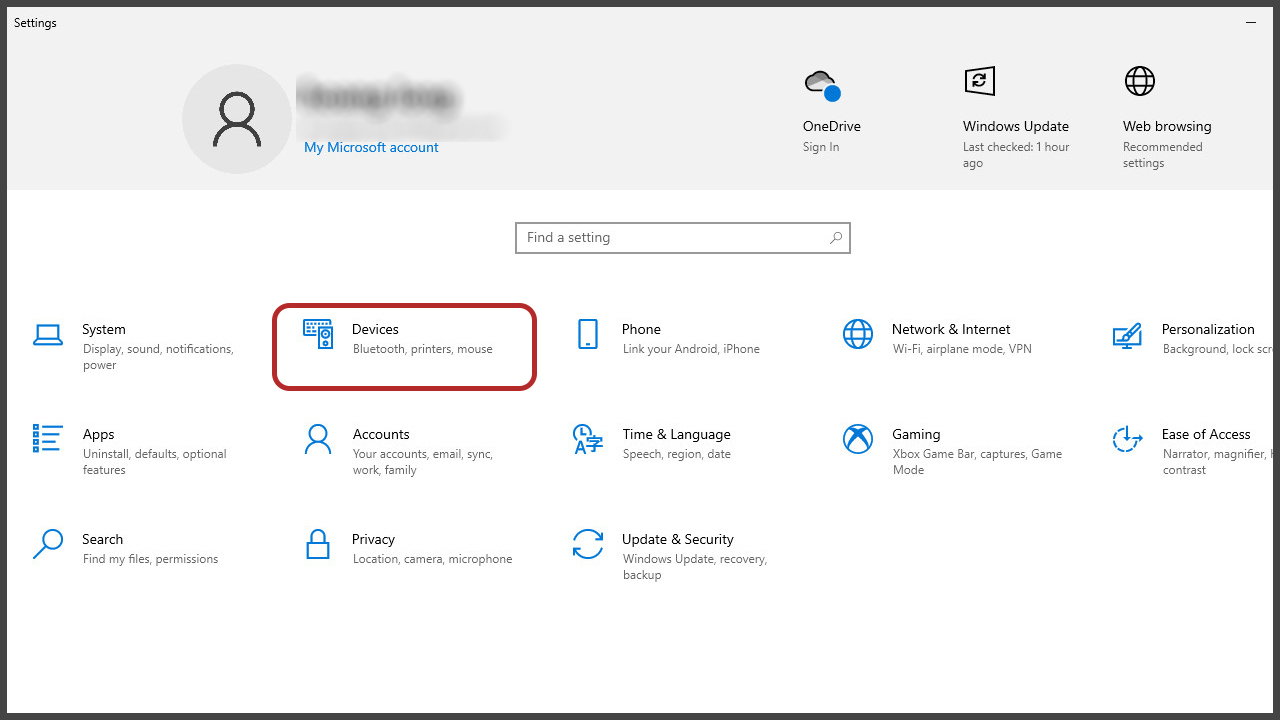1280x720 pixels.
Task: Click the Accounts category title
Action: [381, 434]
